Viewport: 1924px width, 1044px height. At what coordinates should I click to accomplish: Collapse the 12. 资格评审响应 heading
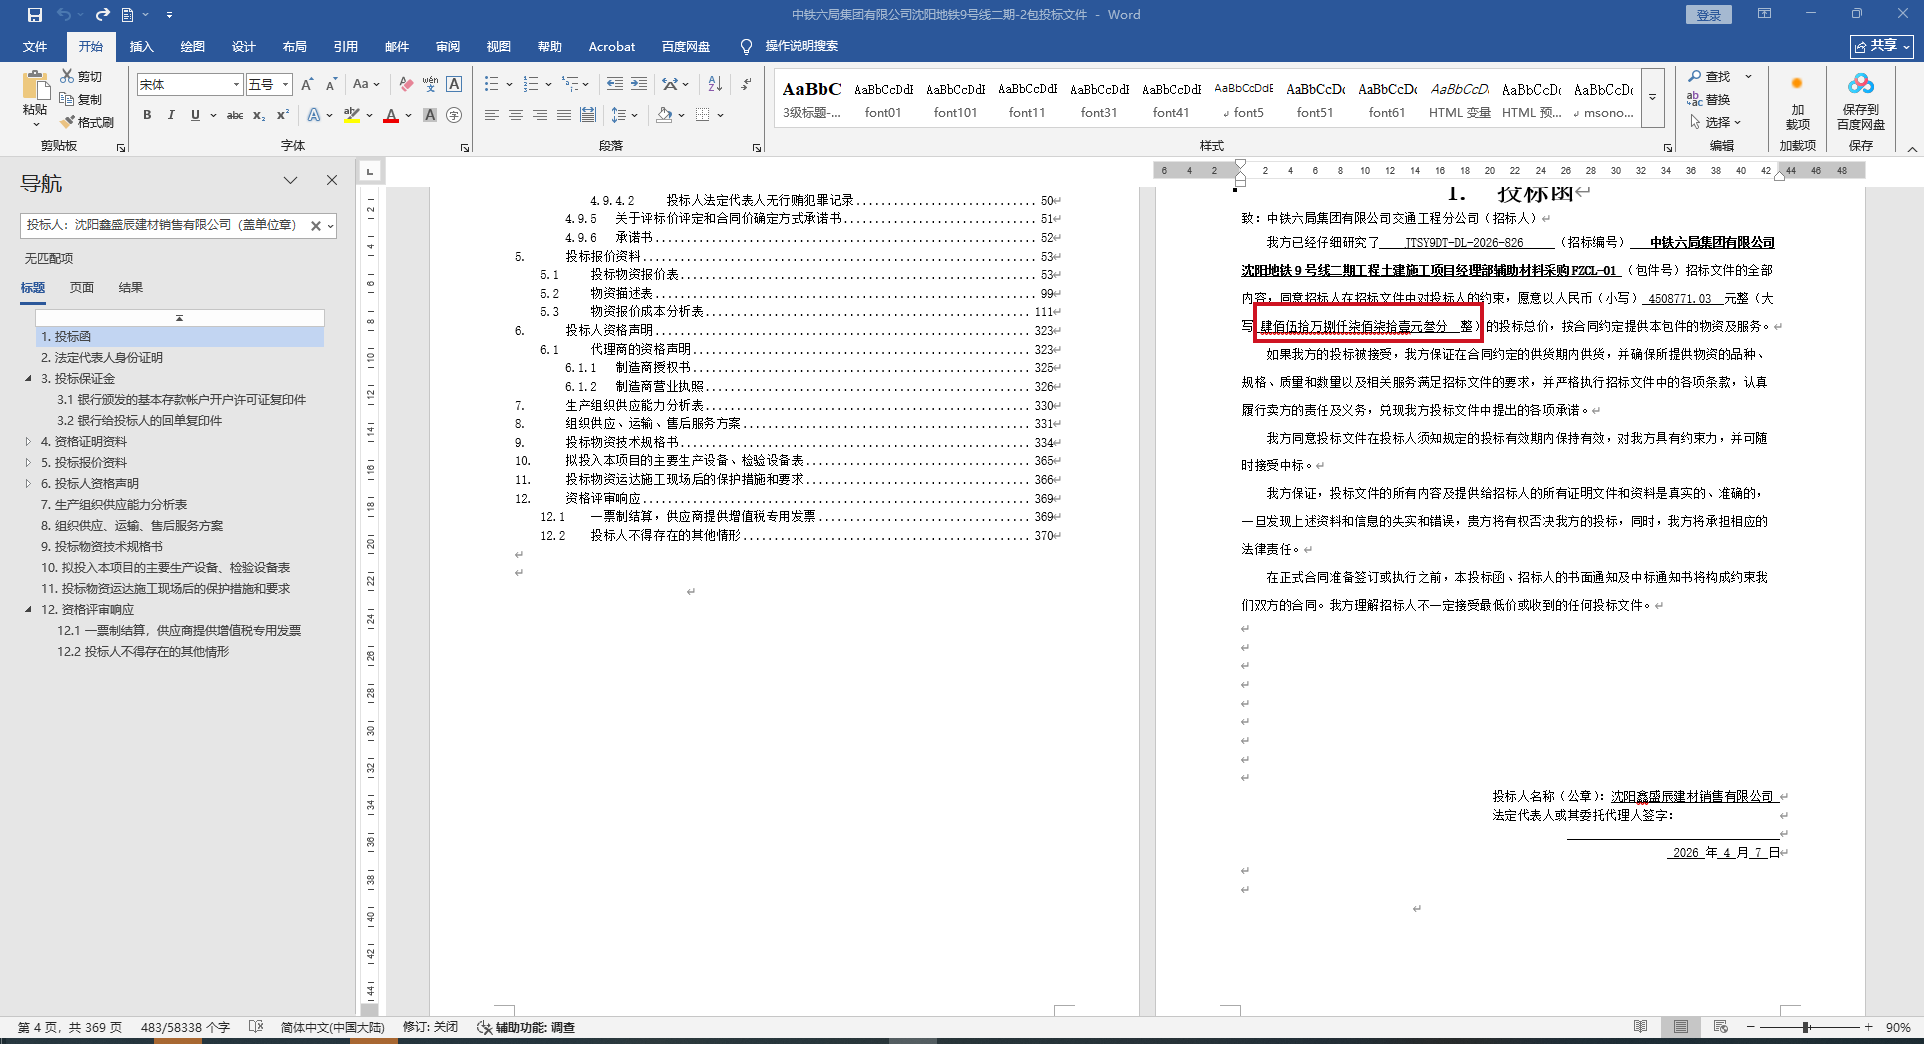(28, 610)
